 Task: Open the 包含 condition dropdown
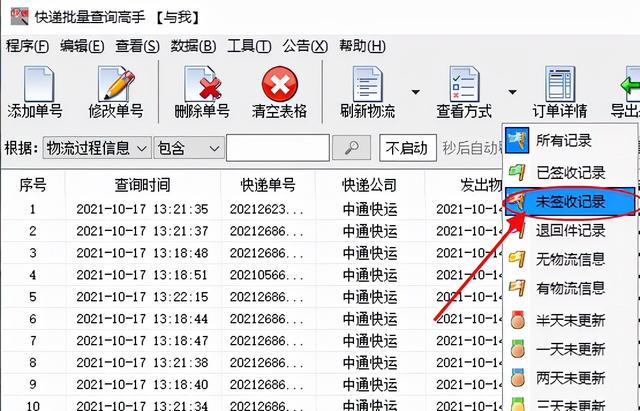click(x=189, y=148)
